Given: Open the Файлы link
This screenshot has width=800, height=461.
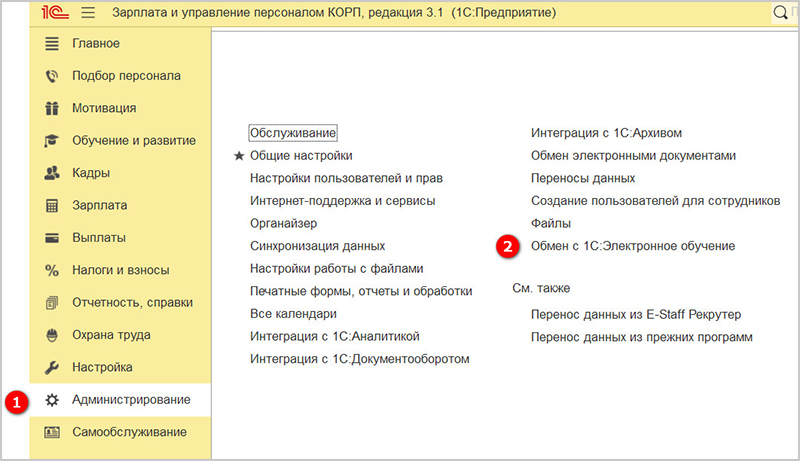Looking at the screenshot, I should point(551,223).
